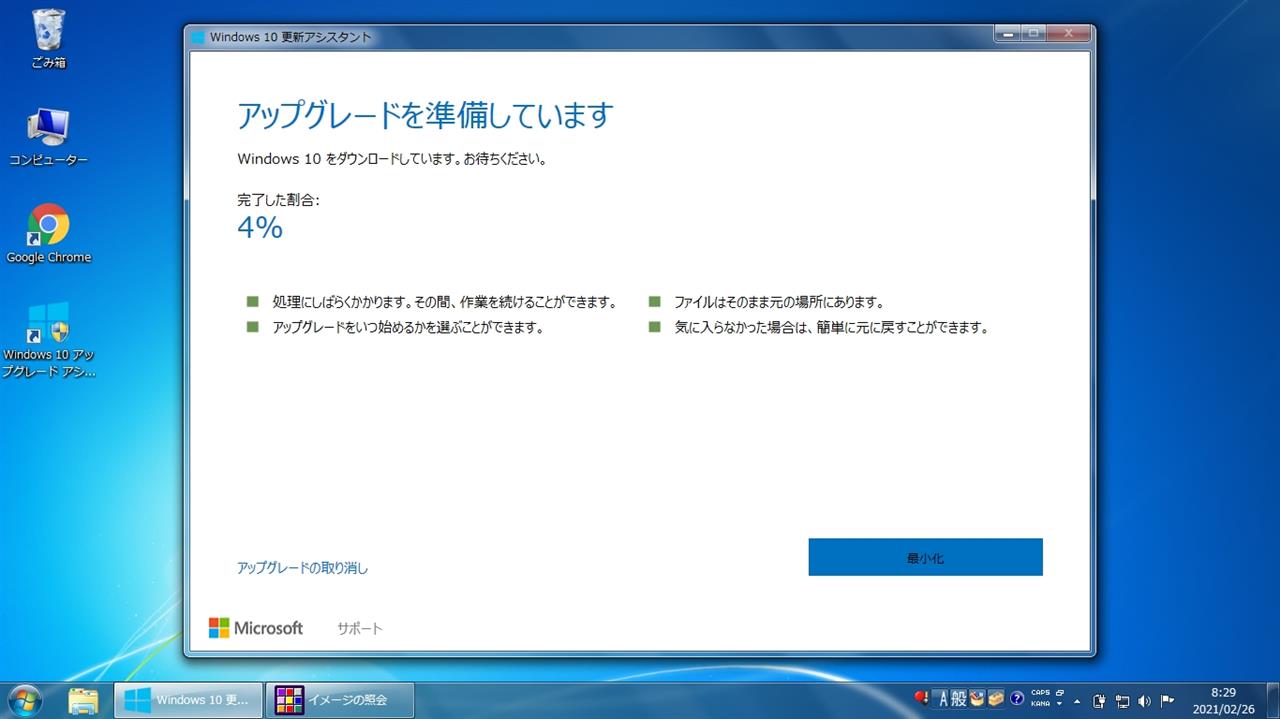Click the アップグレードの取り消し link
This screenshot has width=1280, height=719.
pyautogui.click(x=302, y=568)
